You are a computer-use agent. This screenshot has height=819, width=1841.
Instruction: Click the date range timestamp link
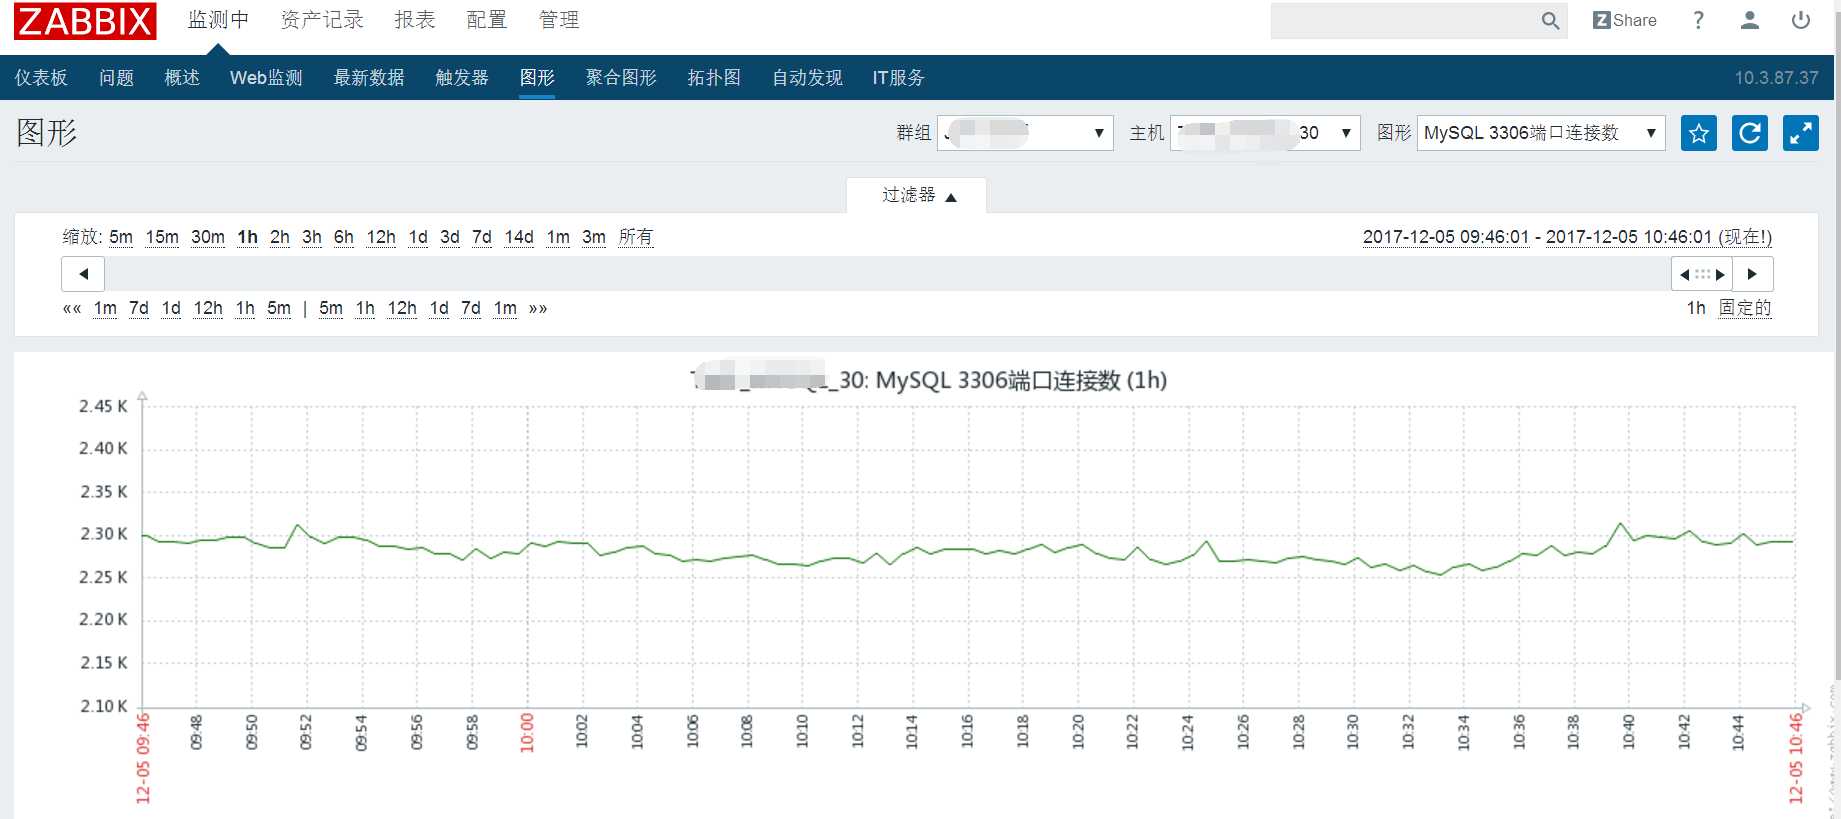tap(1567, 237)
